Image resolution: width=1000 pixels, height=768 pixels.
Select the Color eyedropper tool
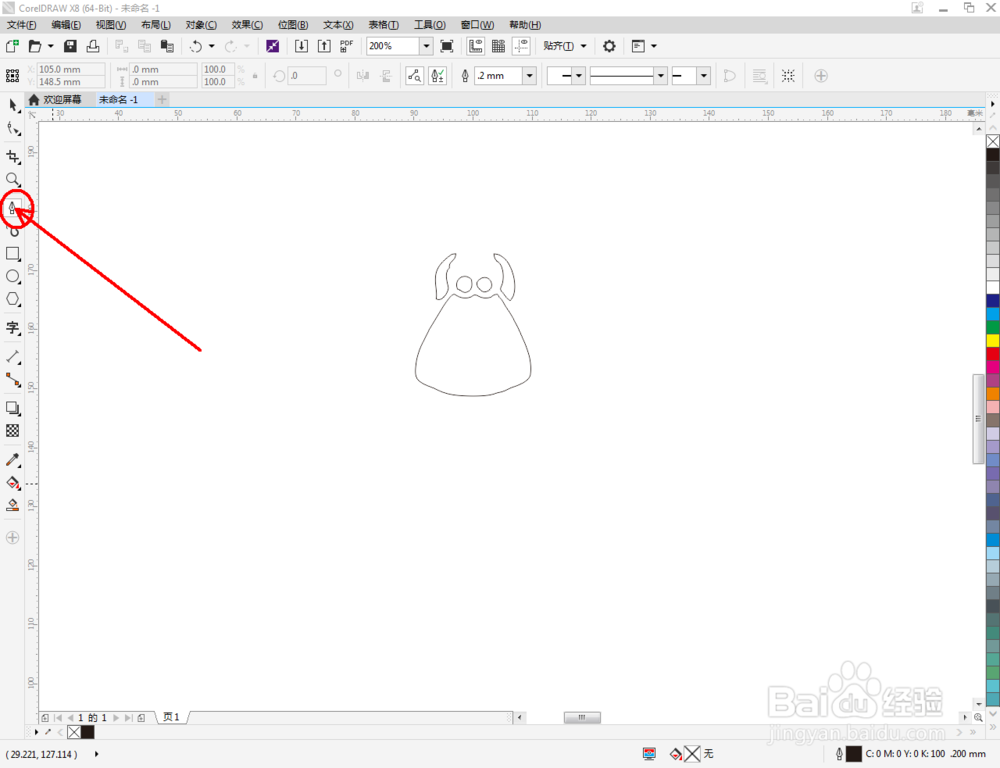click(13, 460)
